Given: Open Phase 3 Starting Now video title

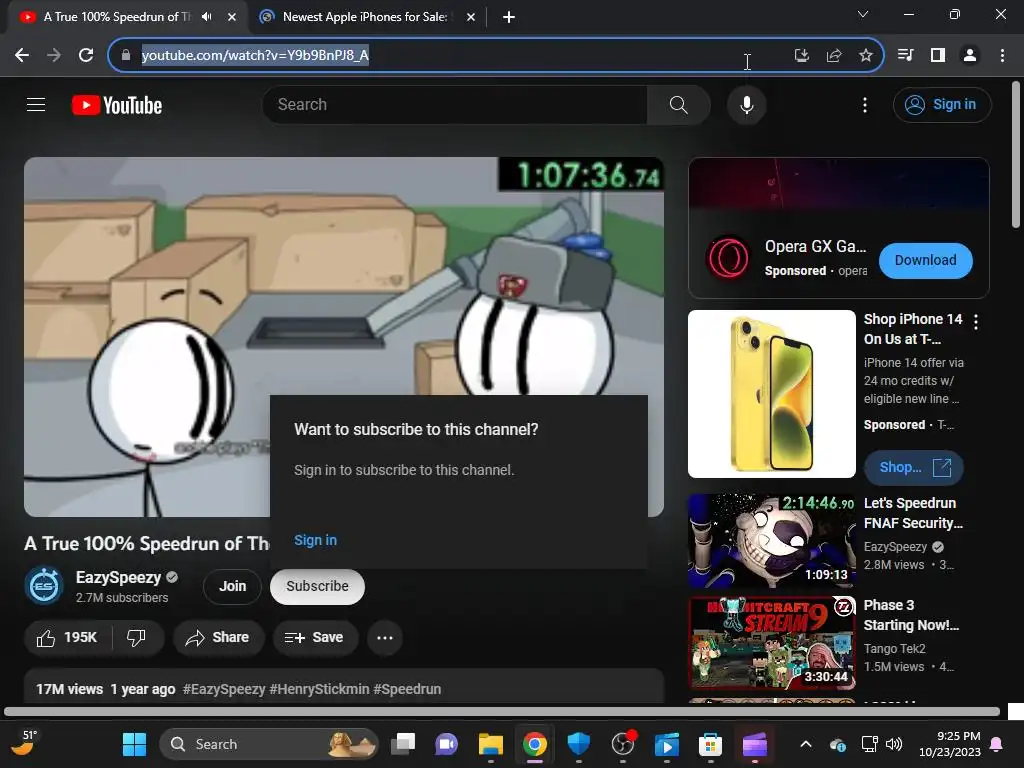Looking at the screenshot, I should click(x=911, y=615).
